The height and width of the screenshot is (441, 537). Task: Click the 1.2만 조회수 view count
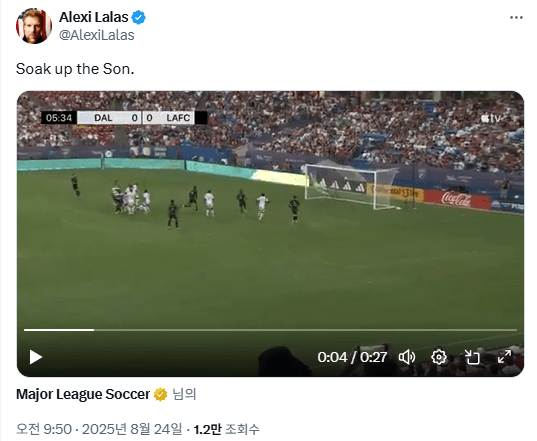(x=226, y=429)
